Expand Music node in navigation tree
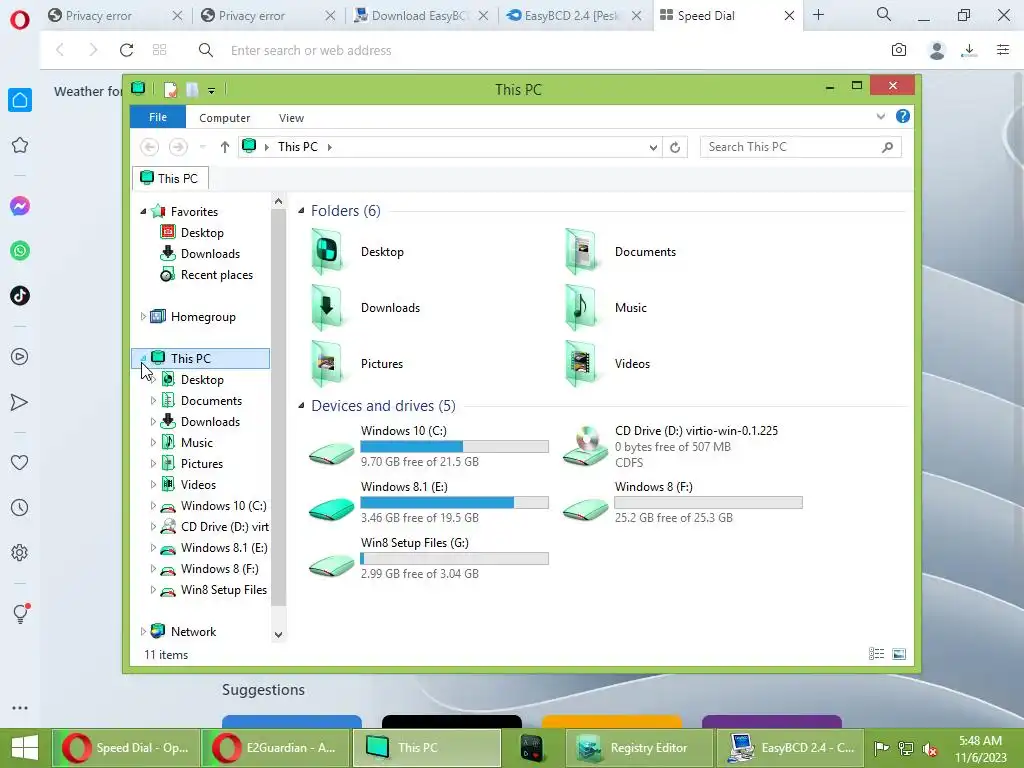Screen dimensions: 1024x768 153,442
